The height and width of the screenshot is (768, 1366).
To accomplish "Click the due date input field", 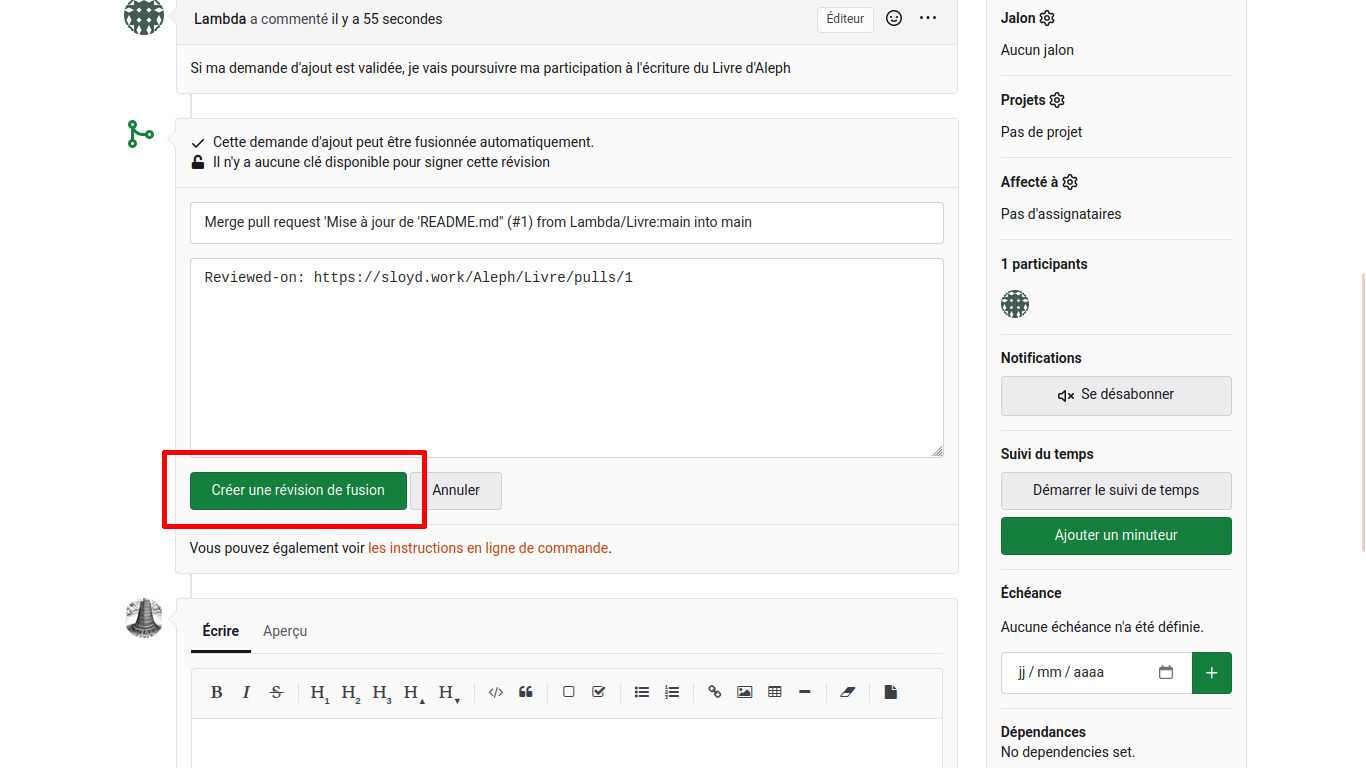I will click(1086, 673).
